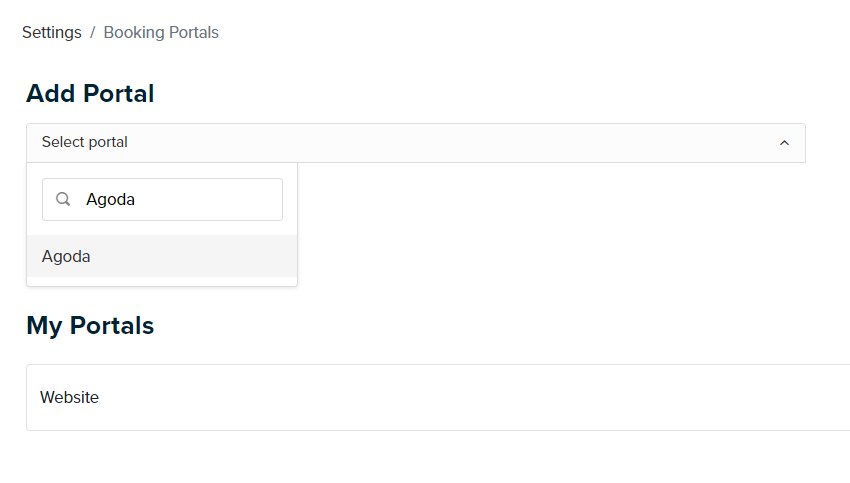
Task: Focus the portal search field containing Agoda
Action: (162, 199)
